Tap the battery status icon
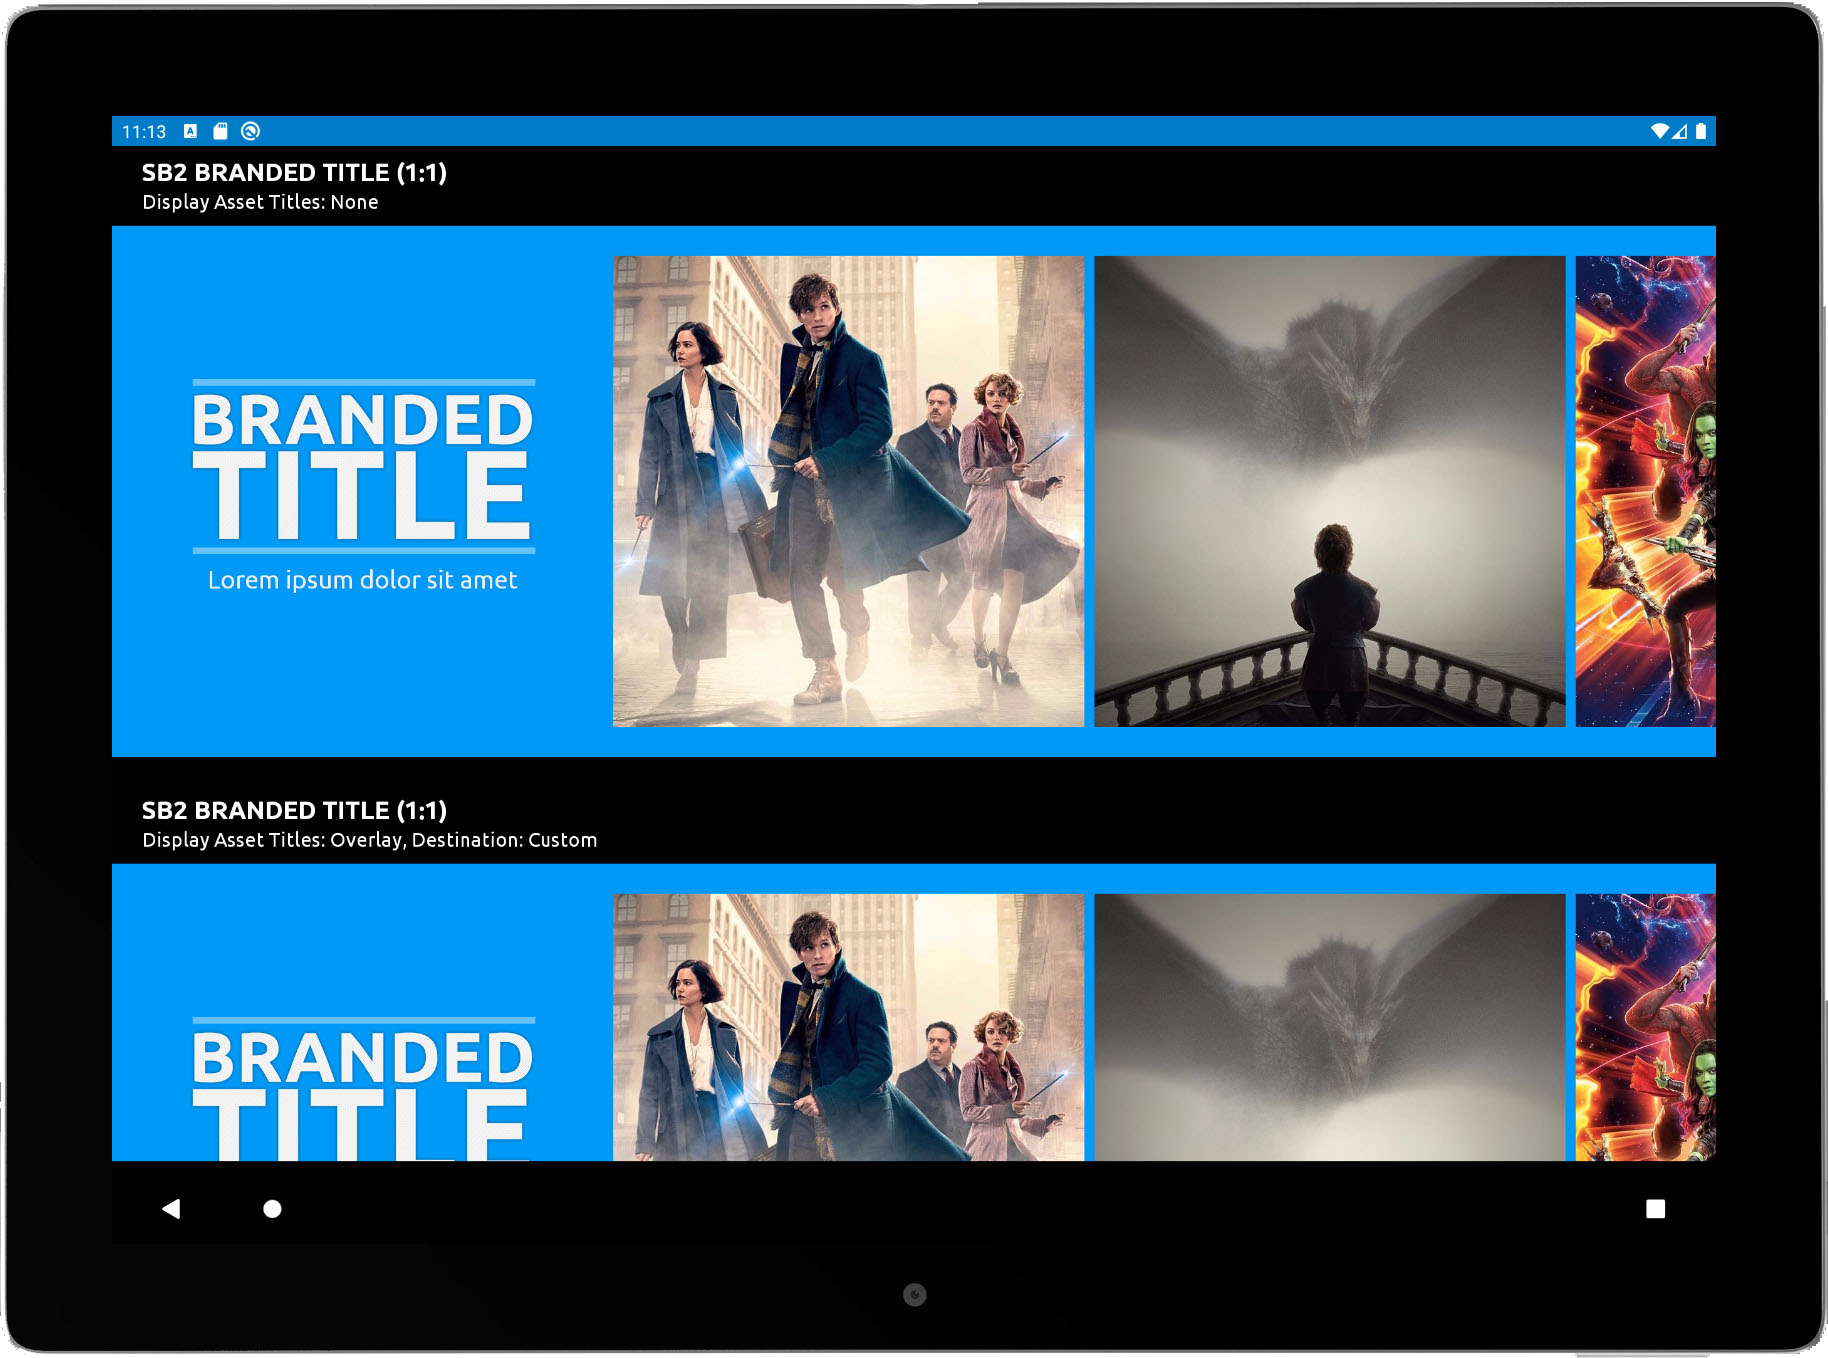The image size is (1828, 1358). coord(1701,131)
